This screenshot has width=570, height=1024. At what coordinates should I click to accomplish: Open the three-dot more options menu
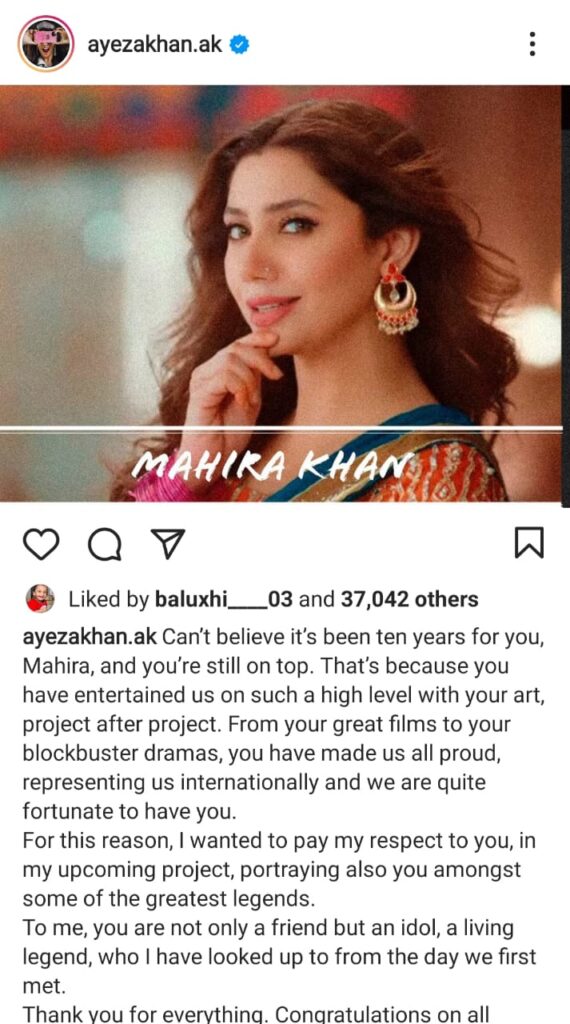(x=533, y=44)
